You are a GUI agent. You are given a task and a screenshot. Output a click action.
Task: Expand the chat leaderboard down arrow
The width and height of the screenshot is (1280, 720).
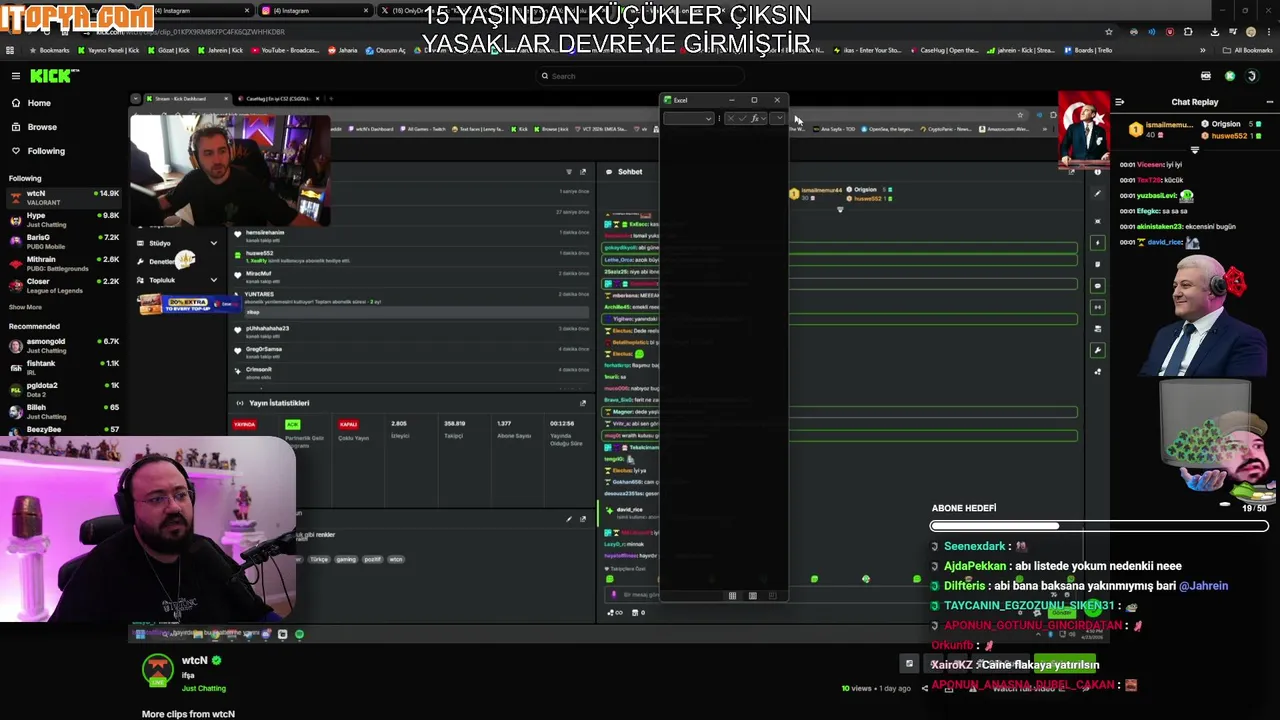[x=1194, y=150]
